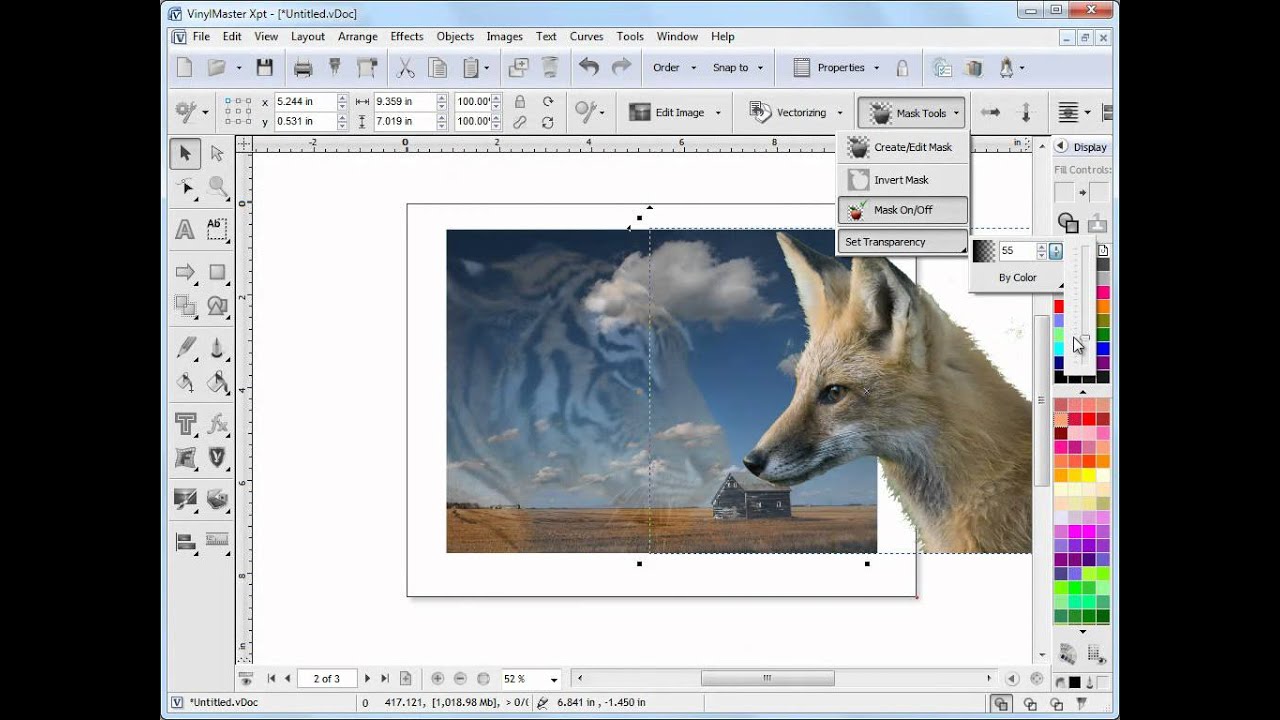Cut selection with scissors icon
1280x720 pixels.
405,67
